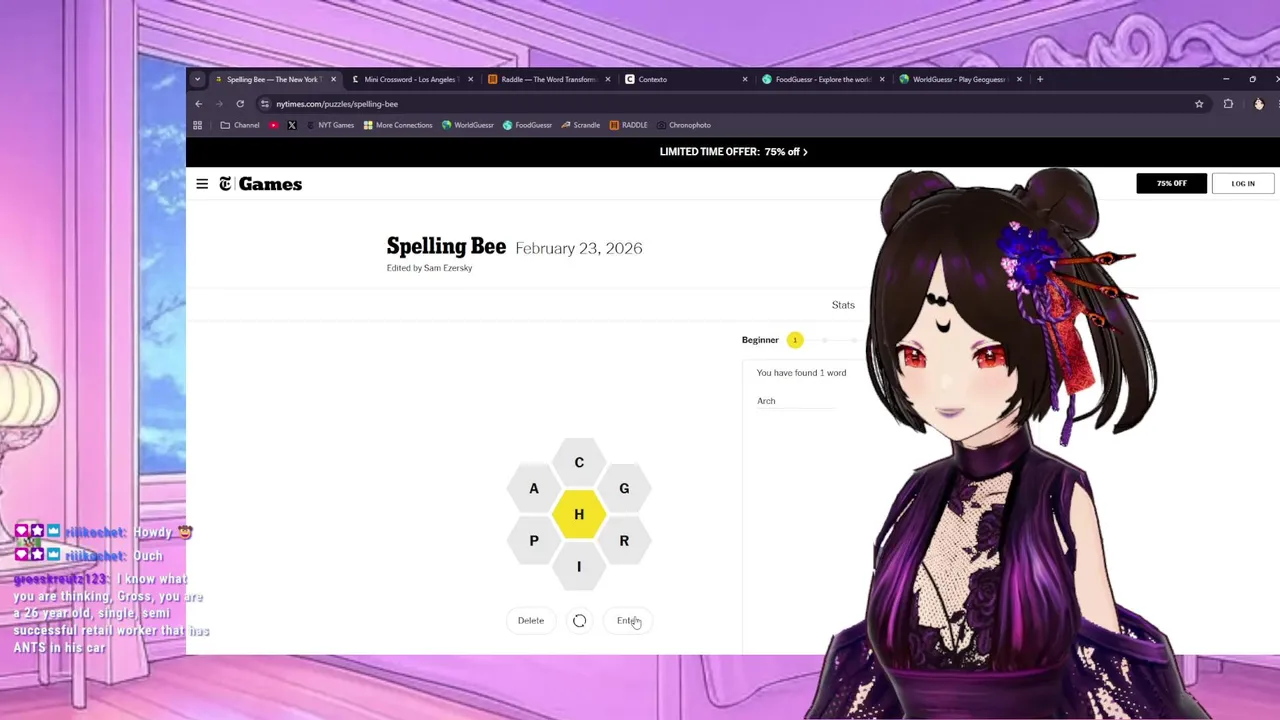The height and width of the screenshot is (720, 1280).
Task: Open the WorldGuessr bookmark
Action: point(468,125)
